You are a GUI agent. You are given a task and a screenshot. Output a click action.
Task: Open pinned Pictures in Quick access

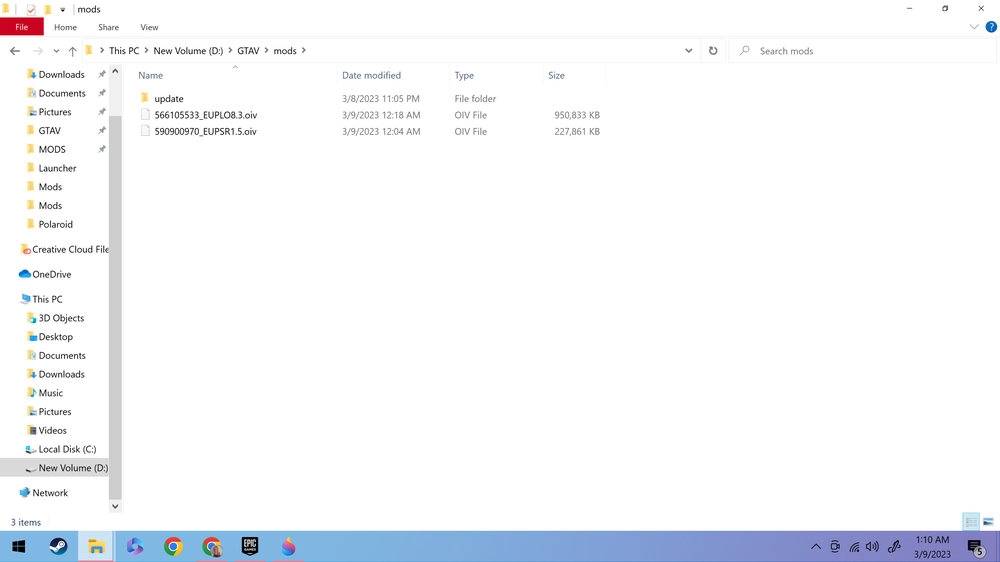pyautogui.click(x=55, y=112)
